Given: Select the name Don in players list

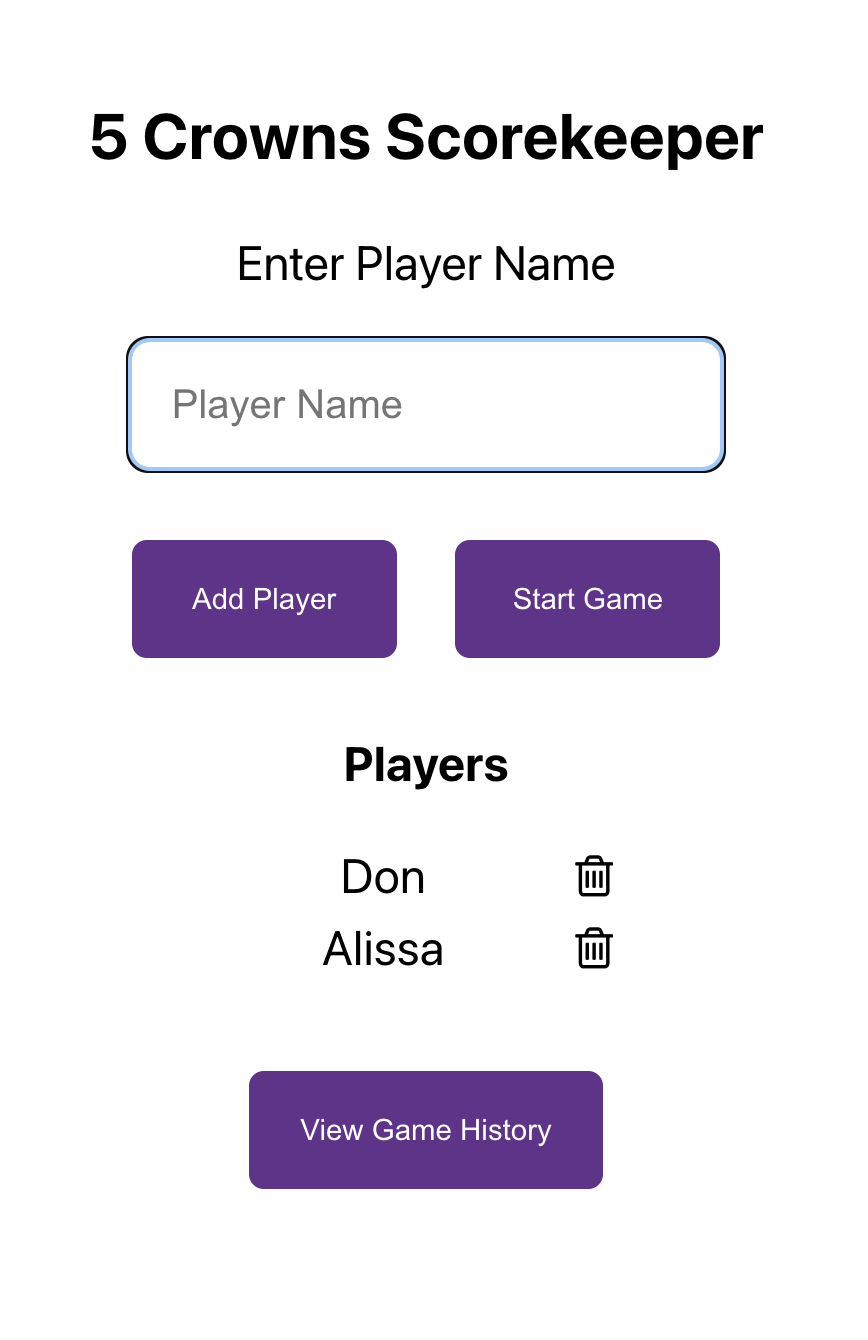Looking at the screenshot, I should [x=383, y=877].
